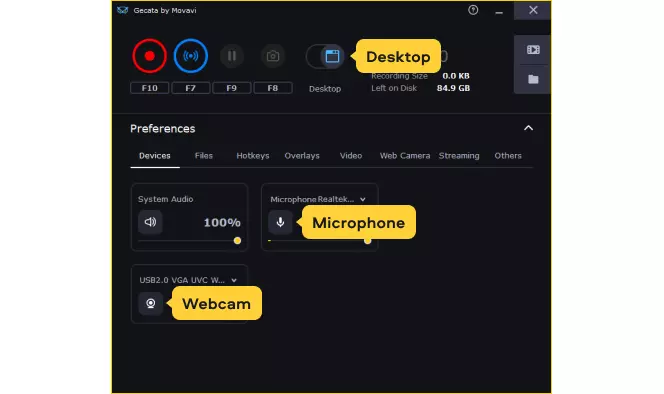This screenshot has width=664, height=394.
Task: Open the Microphone Realtek device dropdown
Action: click(318, 199)
